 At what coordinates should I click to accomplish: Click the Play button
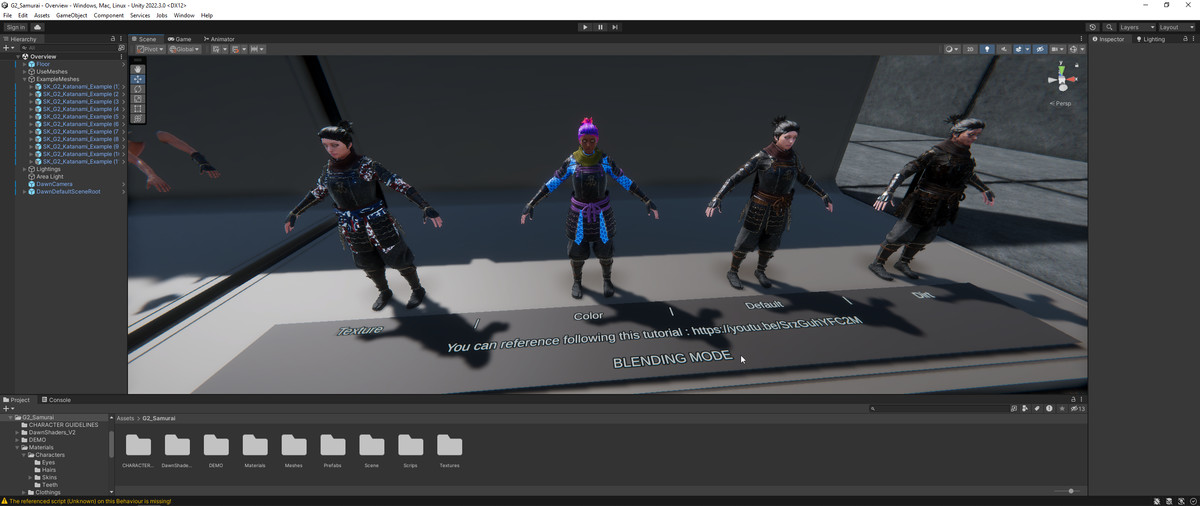click(585, 27)
